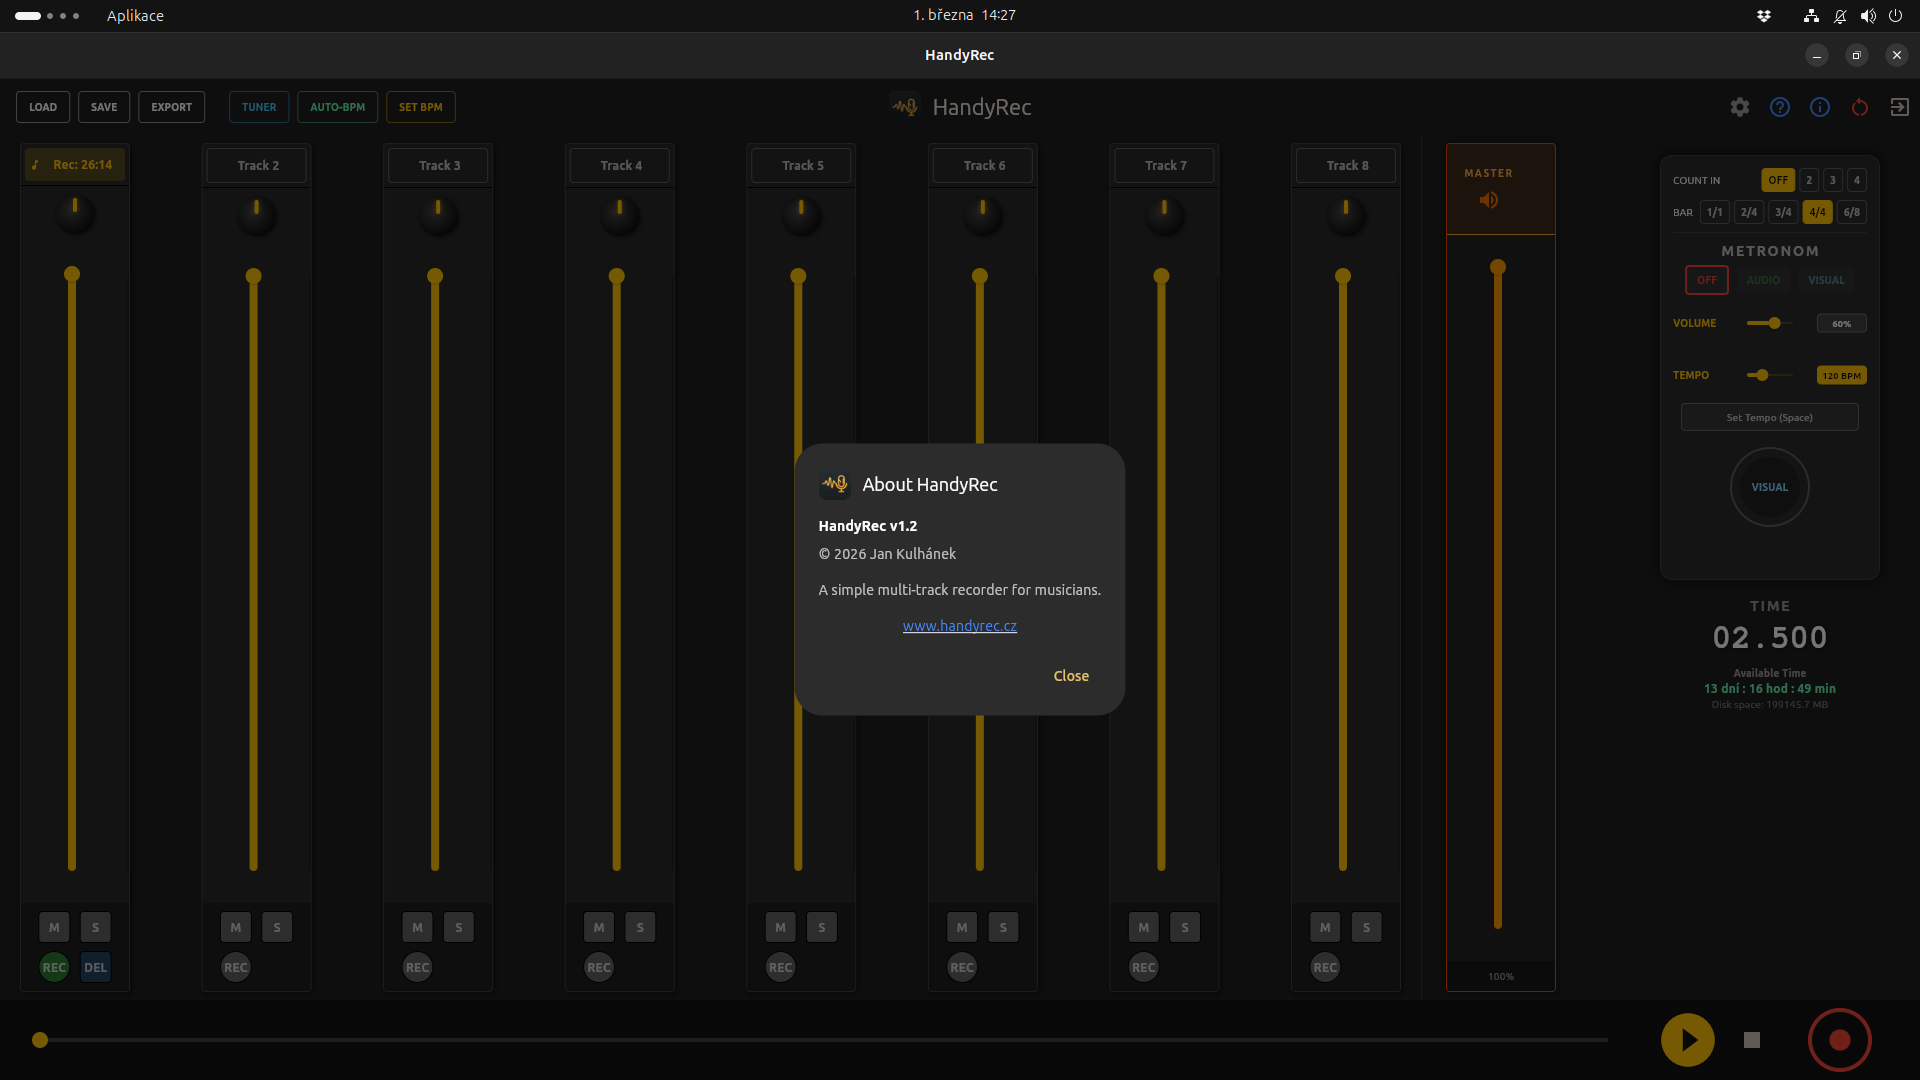Viewport: 1920px width, 1080px height.
Task: Enable AUDIO metronome mode
Action: point(1763,280)
